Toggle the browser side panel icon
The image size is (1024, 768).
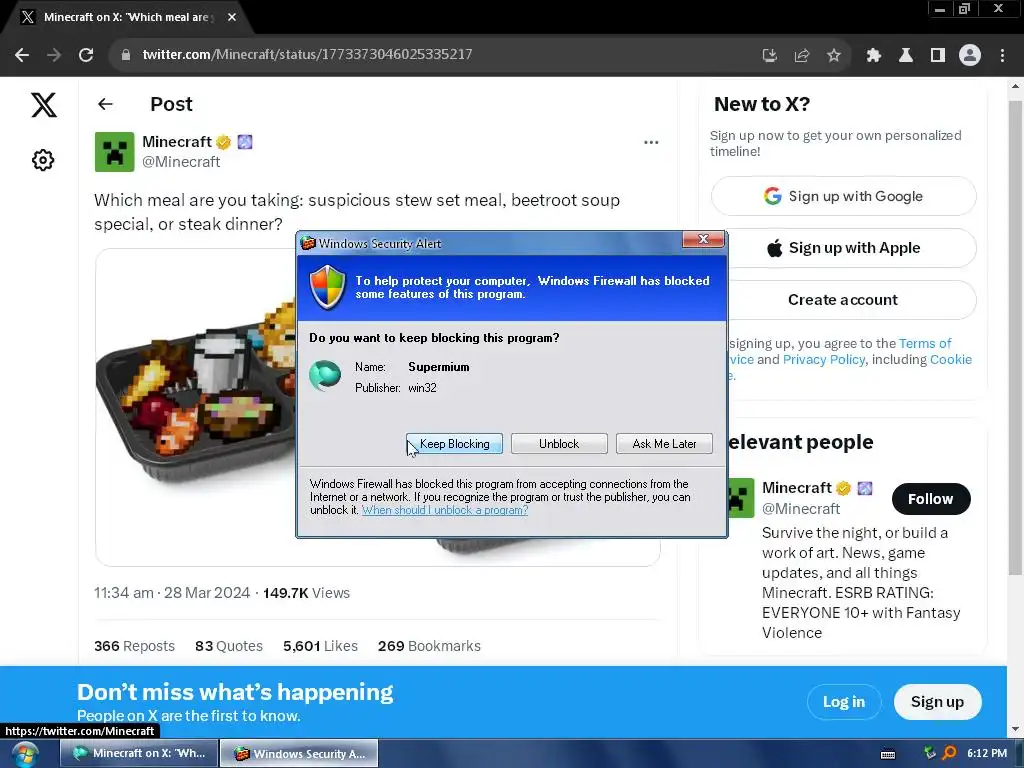pos(938,56)
